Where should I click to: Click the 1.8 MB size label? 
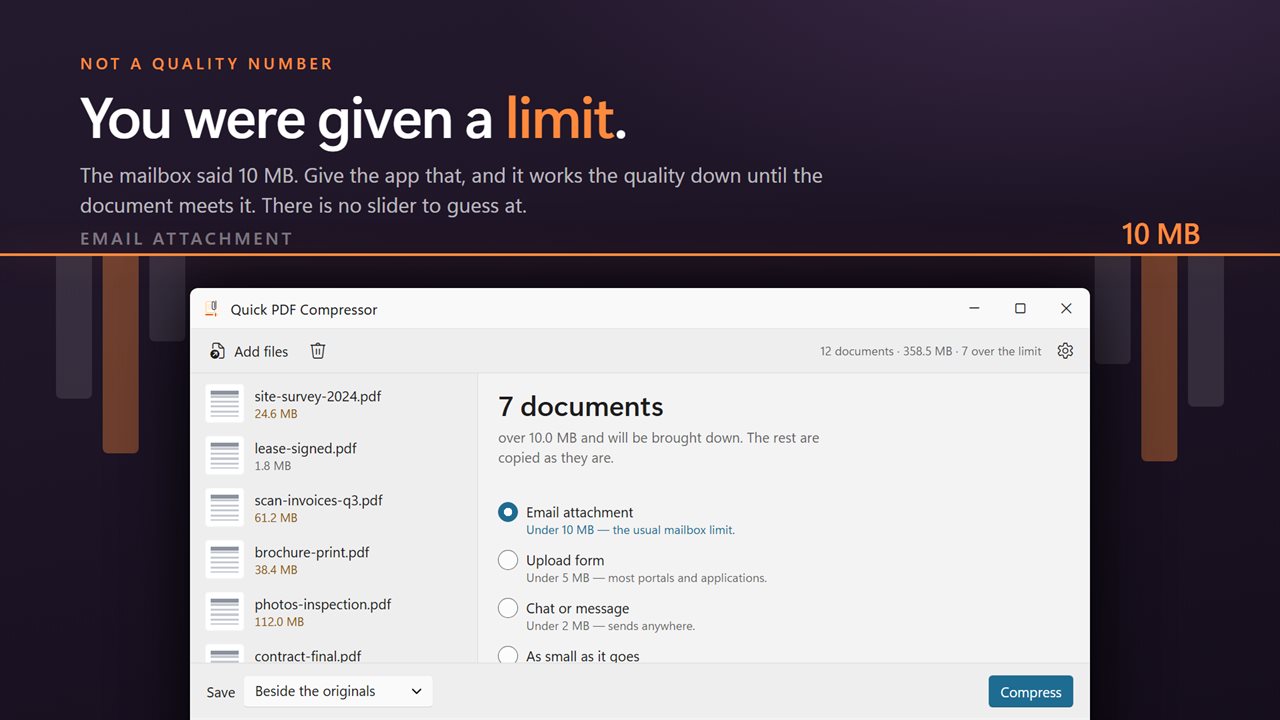[x=273, y=466]
